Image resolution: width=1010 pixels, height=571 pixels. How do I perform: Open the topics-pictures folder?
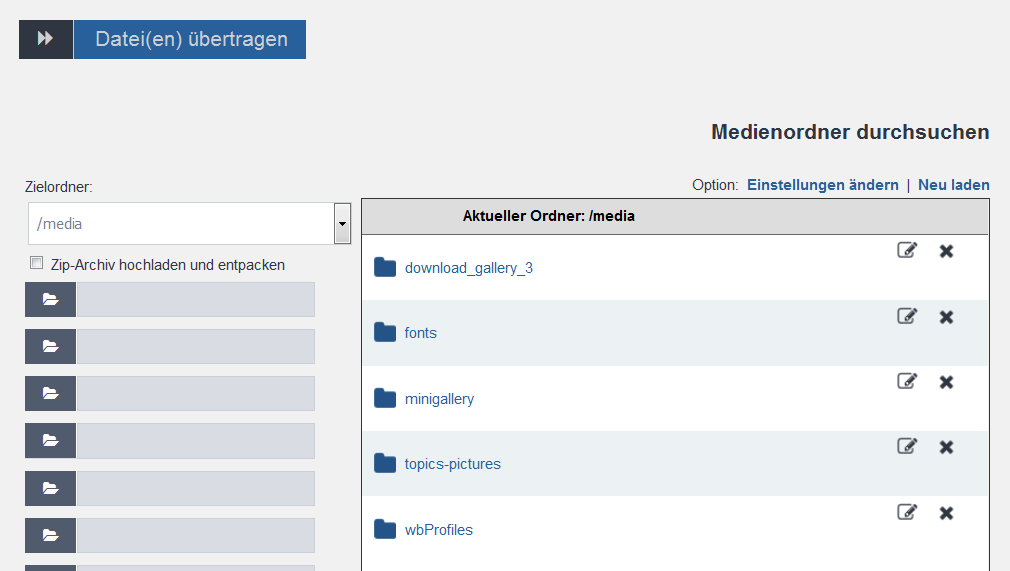(x=452, y=464)
